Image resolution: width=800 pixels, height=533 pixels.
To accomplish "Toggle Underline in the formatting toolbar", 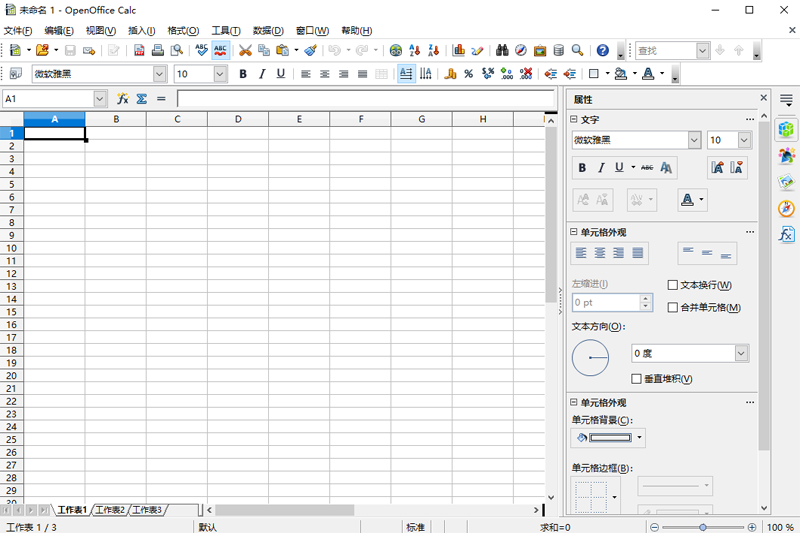I will coord(281,74).
